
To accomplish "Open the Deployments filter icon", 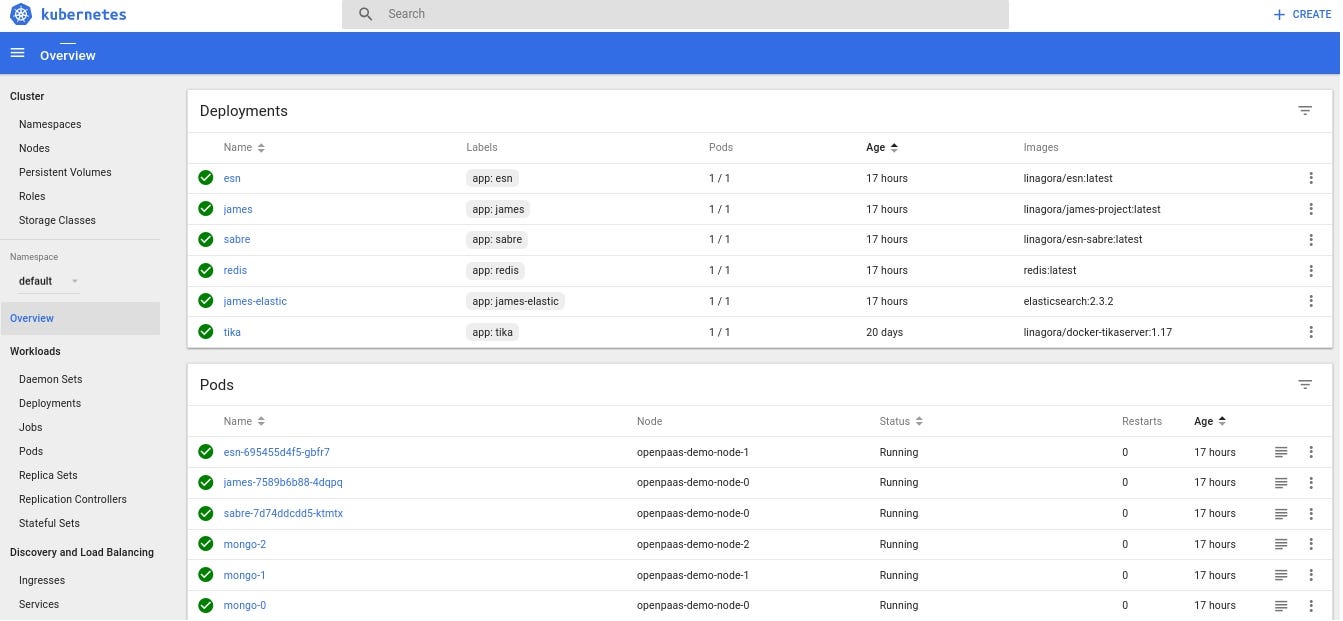I will tap(1305, 111).
